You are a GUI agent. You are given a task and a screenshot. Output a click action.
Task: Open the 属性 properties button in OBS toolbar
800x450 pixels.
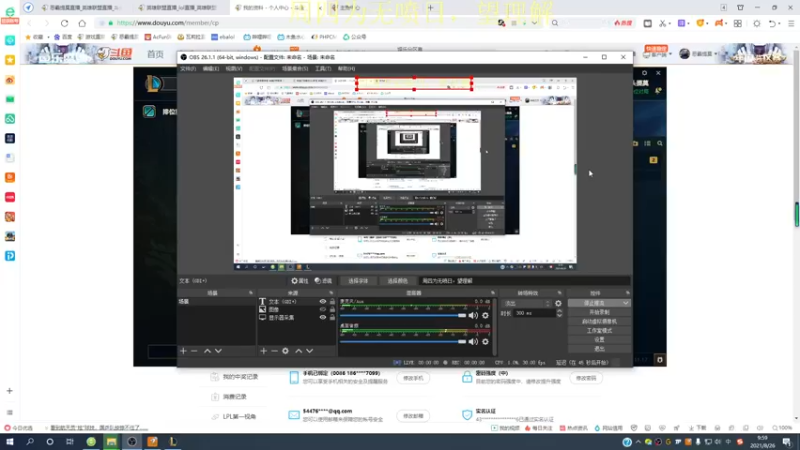pyautogui.click(x=299, y=281)
